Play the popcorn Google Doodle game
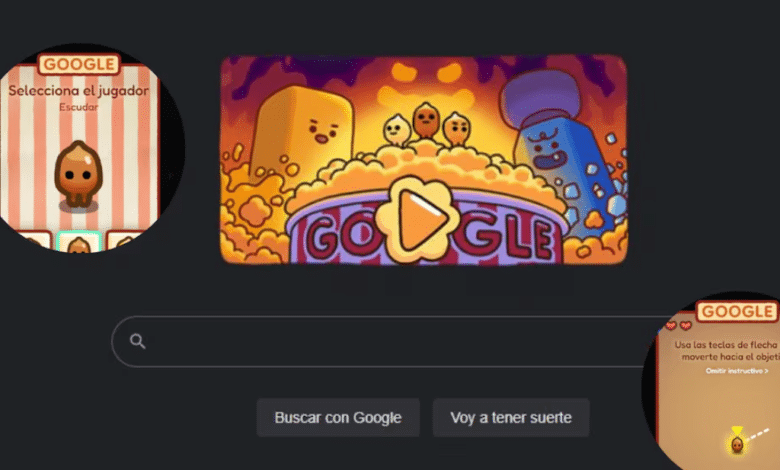This screenshot has height=470, width=780. click(415, 219)
